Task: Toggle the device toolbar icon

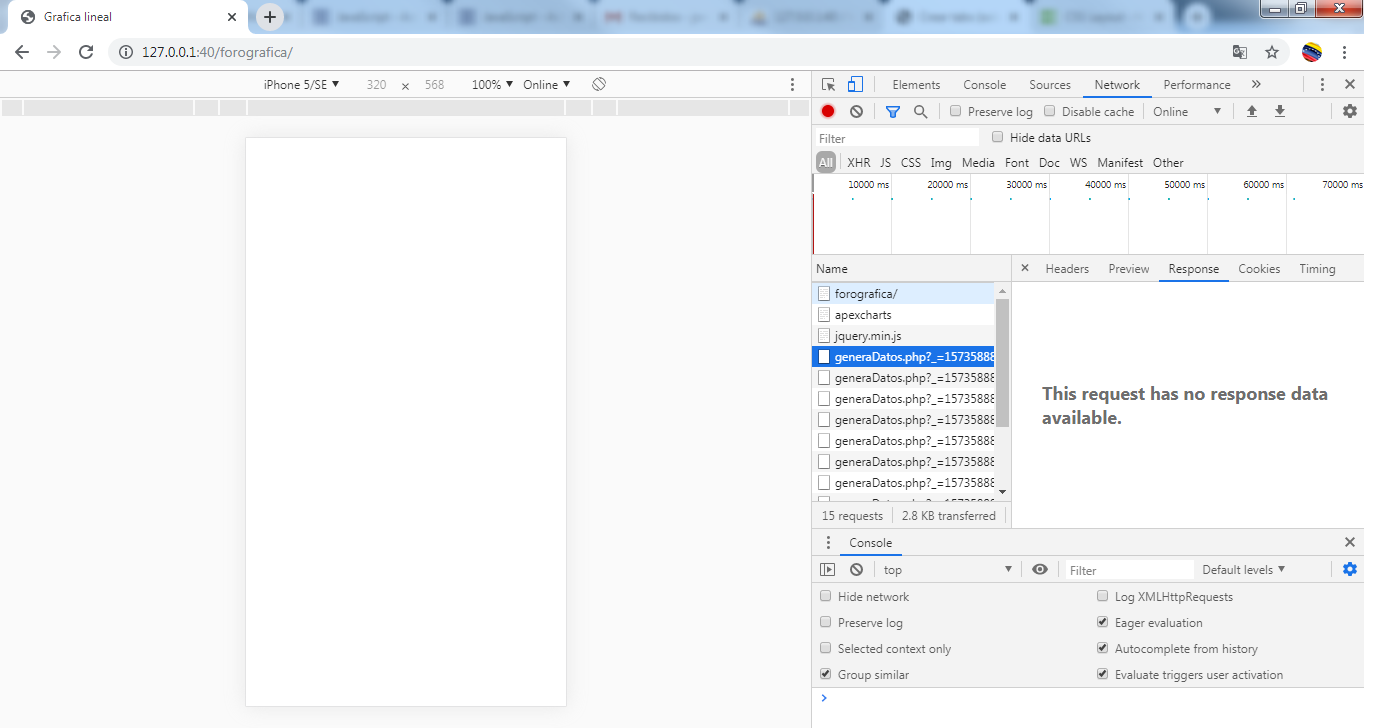Action: pos(855,85)
